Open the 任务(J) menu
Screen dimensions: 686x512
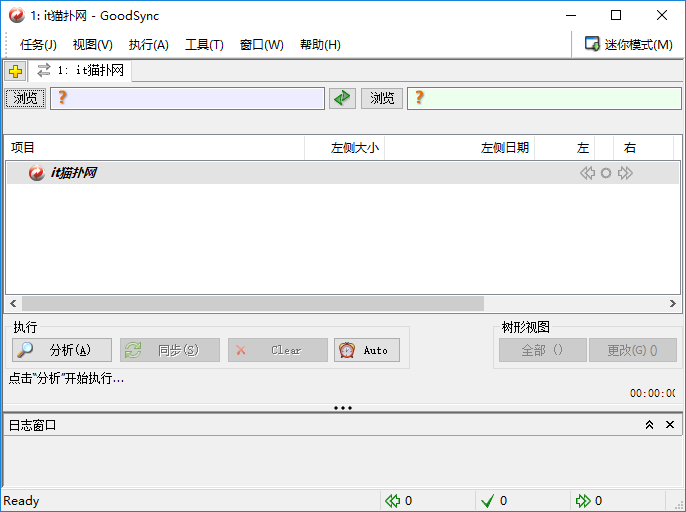(x=38, y=45)
